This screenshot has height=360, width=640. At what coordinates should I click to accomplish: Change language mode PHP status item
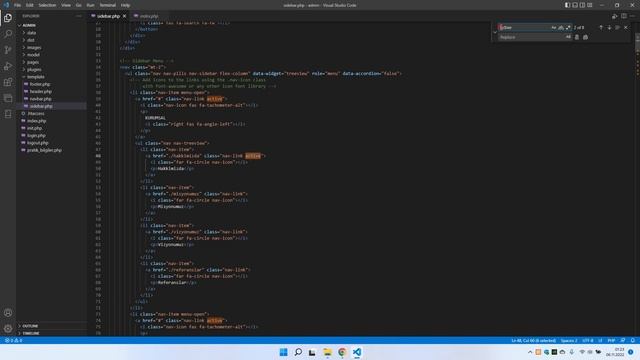pos(611,340)
